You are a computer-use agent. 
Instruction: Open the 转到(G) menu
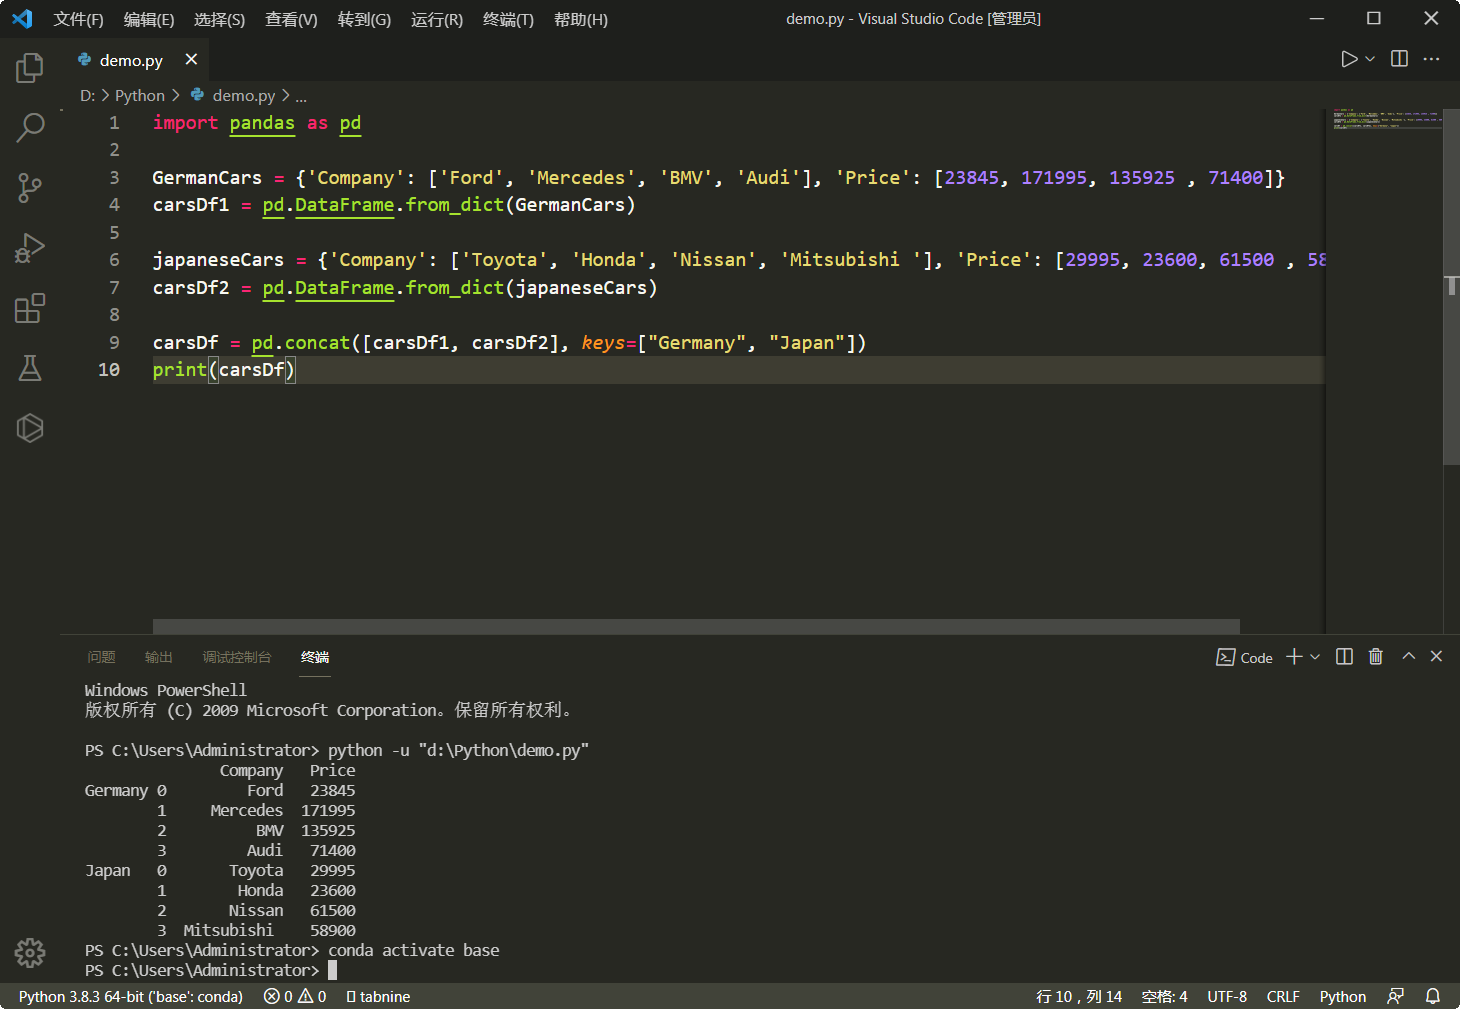click(x=364, y=19)
